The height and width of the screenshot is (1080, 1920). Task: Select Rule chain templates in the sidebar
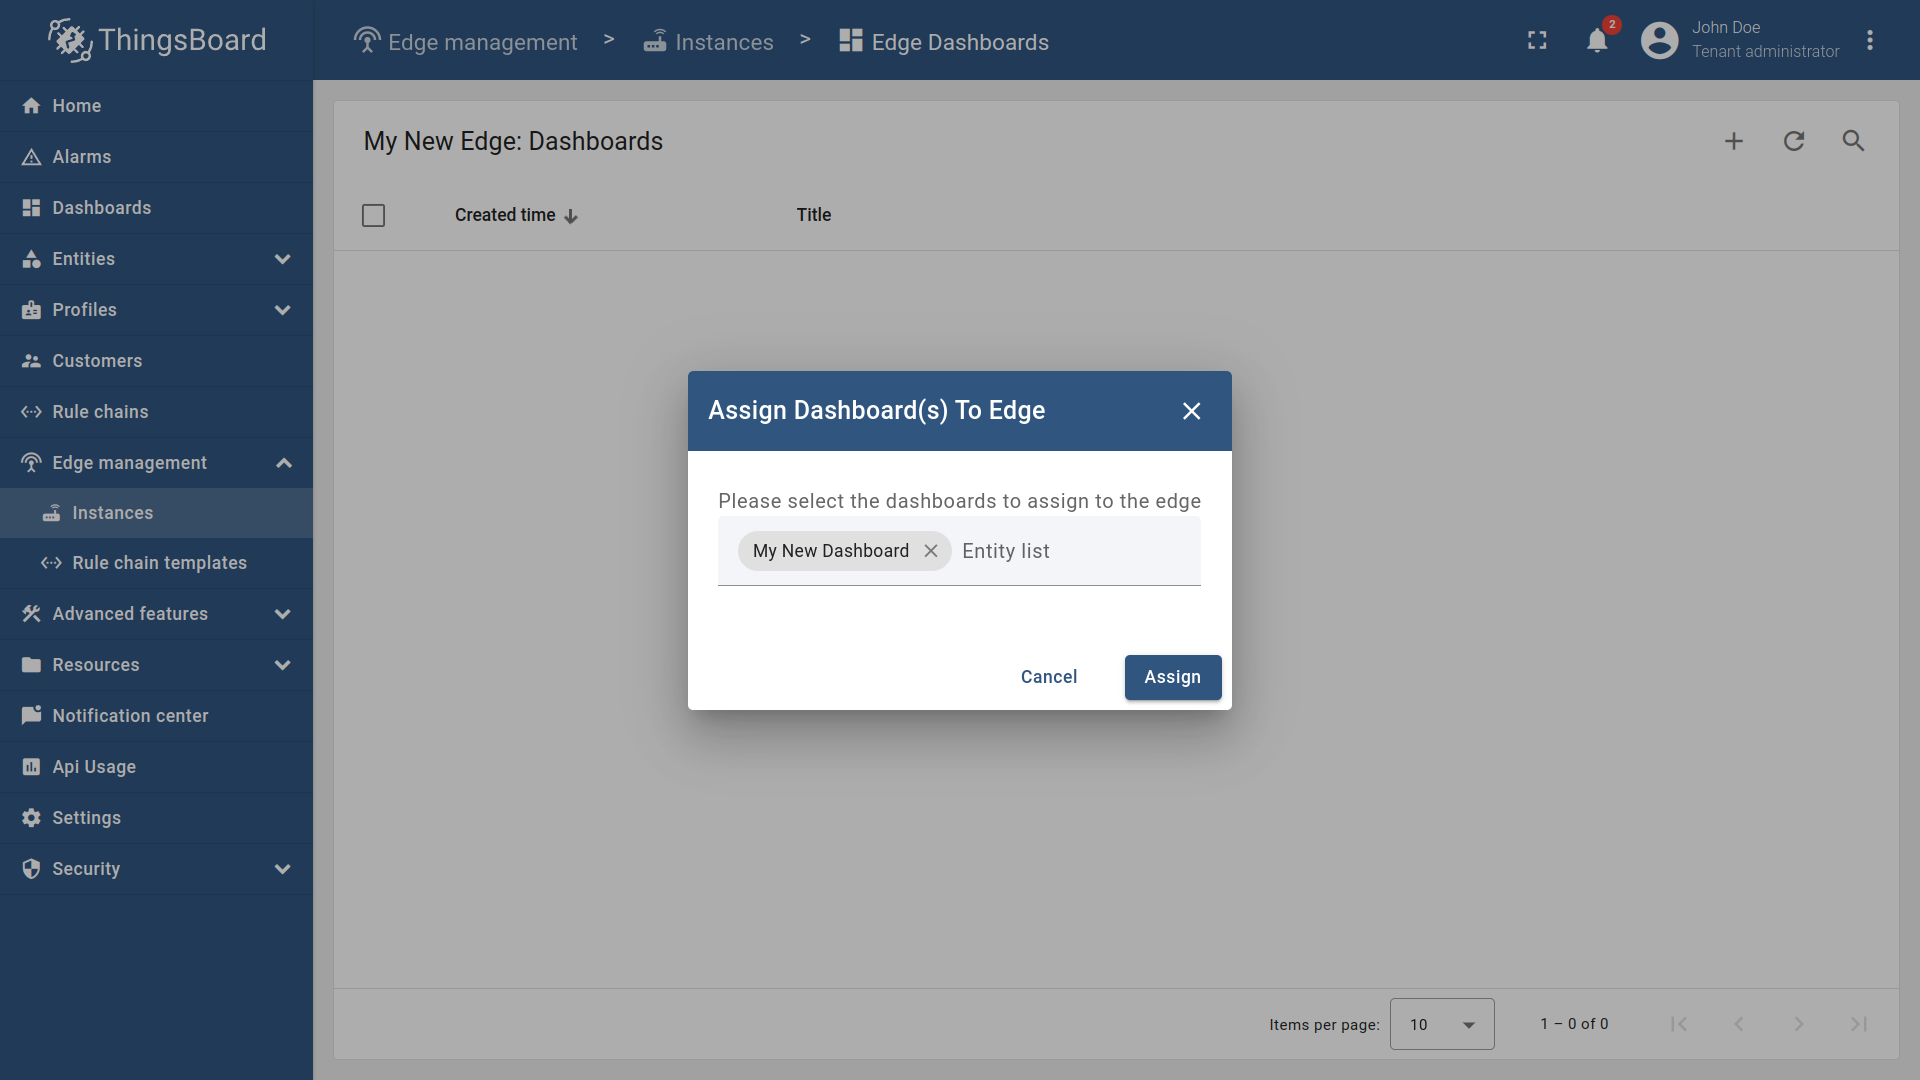coord(159,563)
